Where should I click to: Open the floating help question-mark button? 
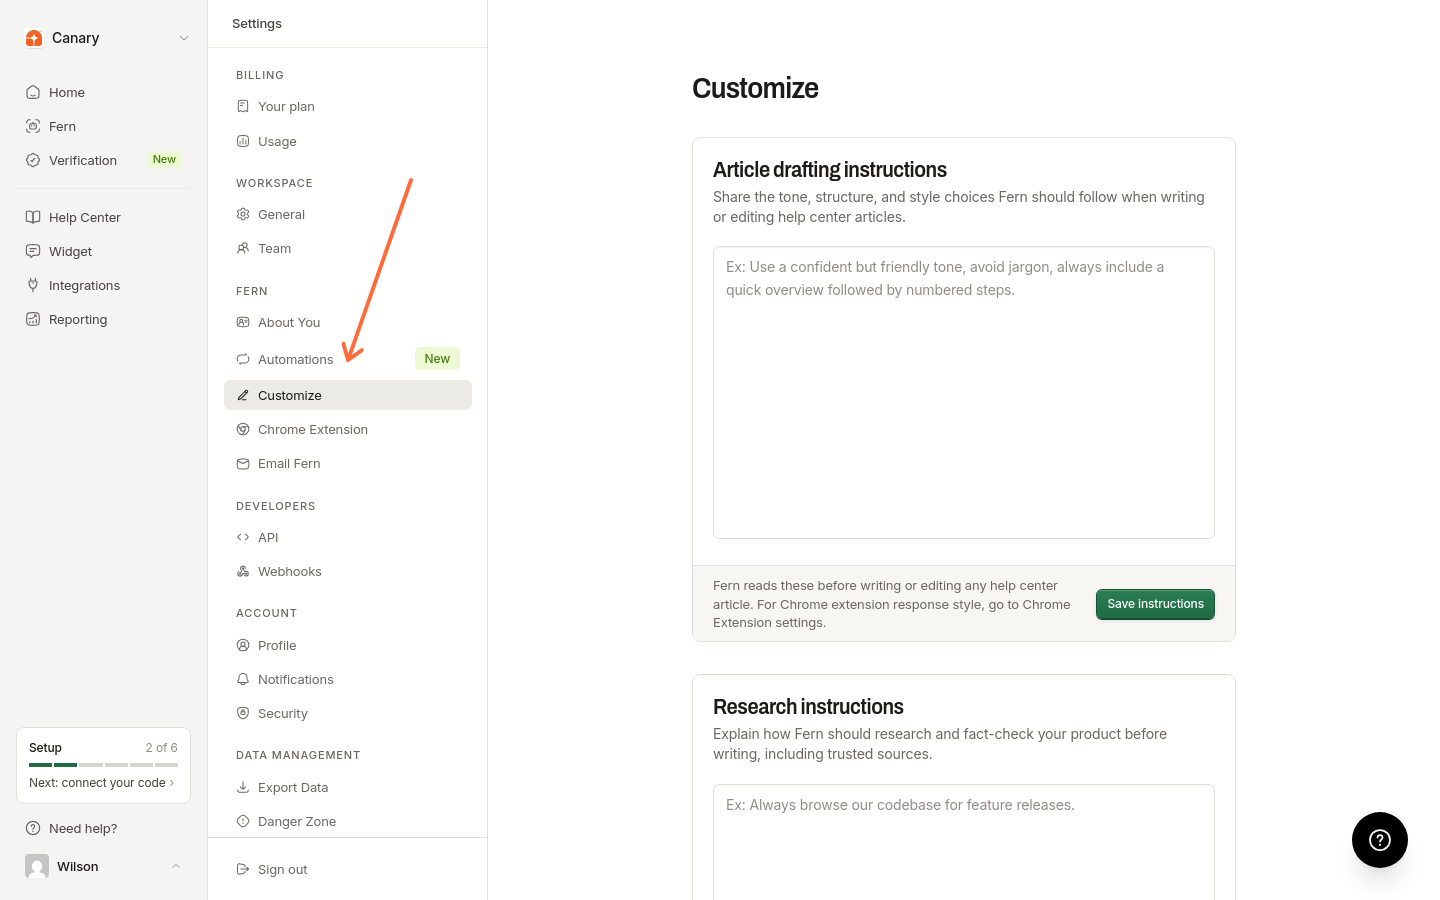[x=1380, y=840]
